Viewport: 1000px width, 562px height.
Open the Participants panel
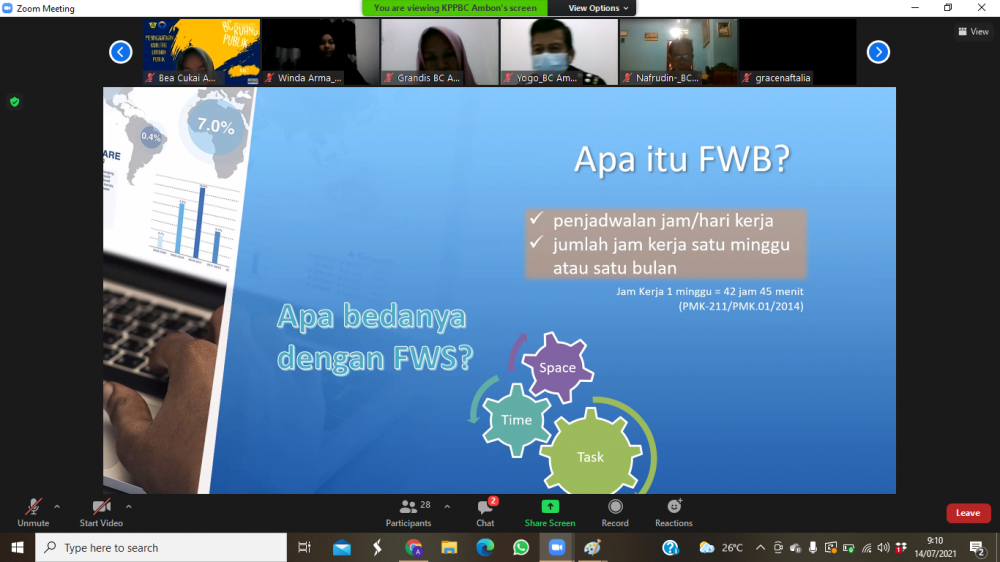(408, 512)
